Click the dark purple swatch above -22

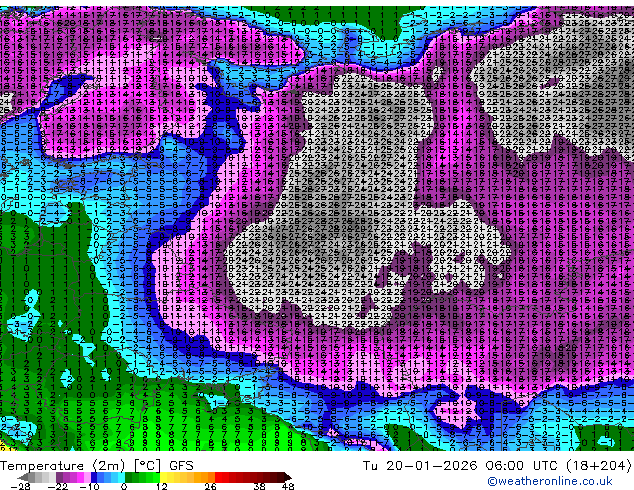click(x=59, y=477)
